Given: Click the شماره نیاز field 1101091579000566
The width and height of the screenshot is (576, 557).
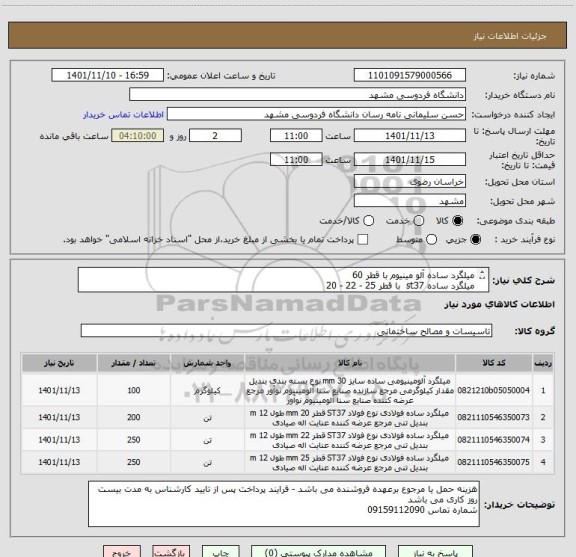Looking at the screenshot, I should pyautogui.click(x=410, y=75).
